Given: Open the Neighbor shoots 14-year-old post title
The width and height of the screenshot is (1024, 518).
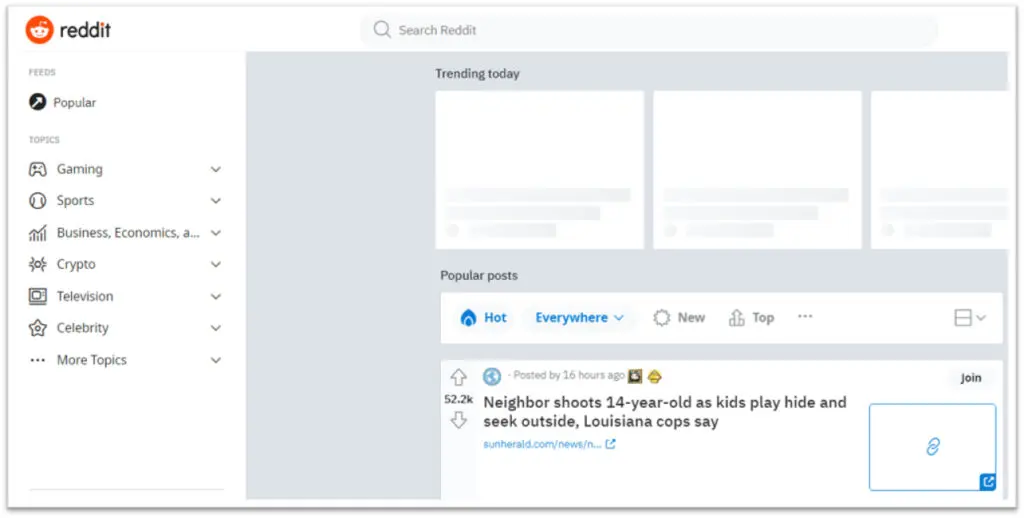Looking at the screenshot, I should pos(665,412).
